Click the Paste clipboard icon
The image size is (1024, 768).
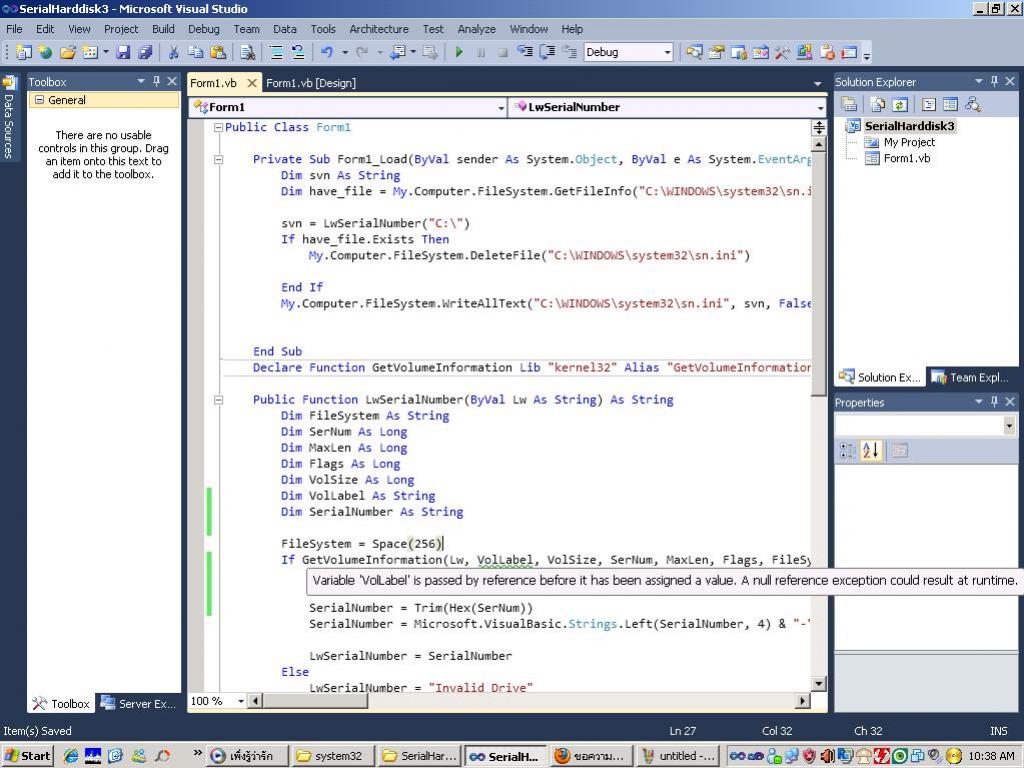(217, 52)
